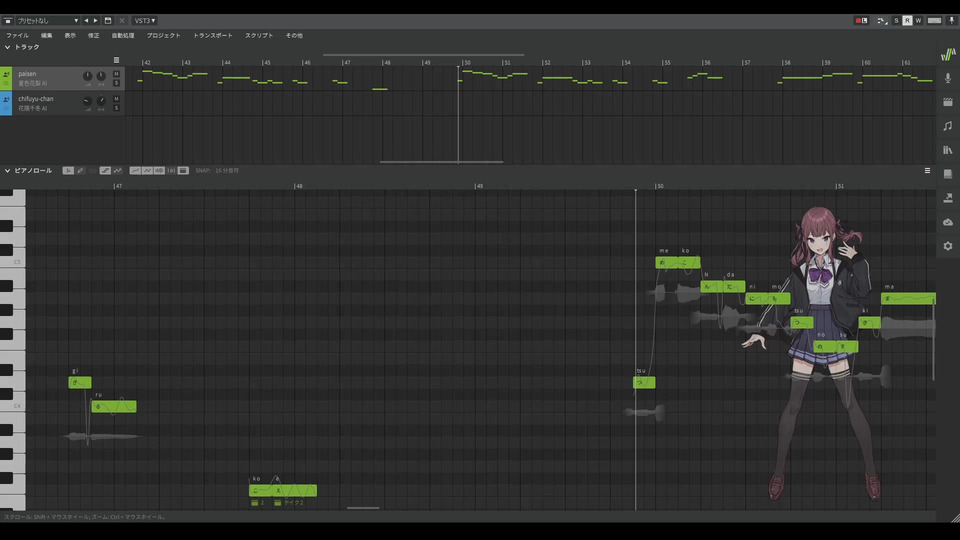
Task: Select the direct pitch edit tool
Action: 105,171
